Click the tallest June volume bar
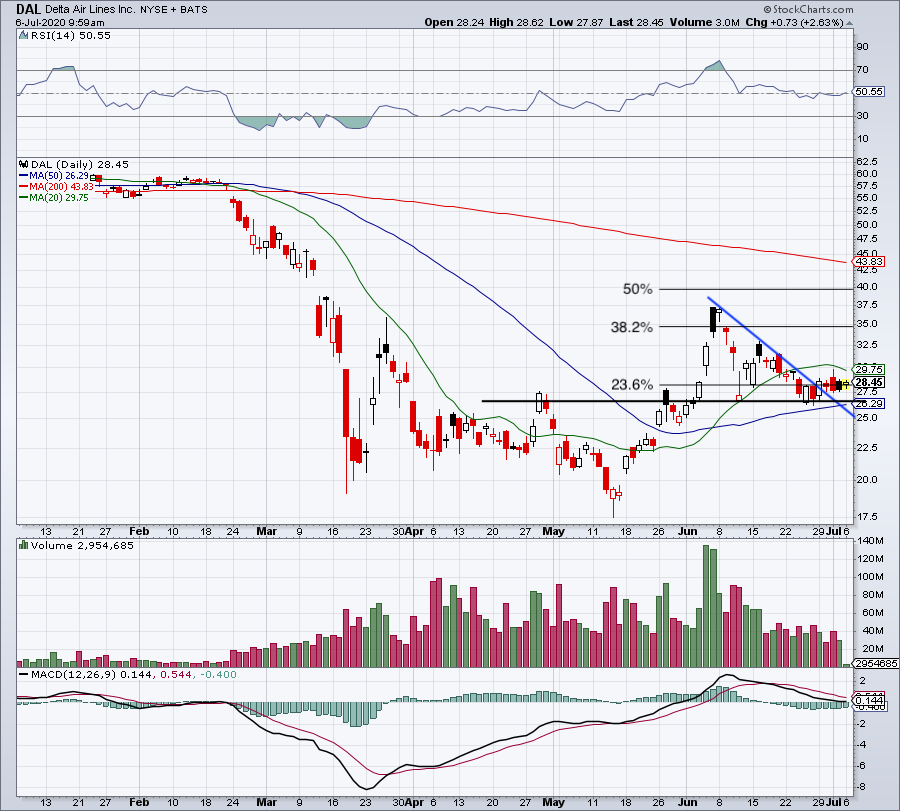This screenshot has height=811, width=900. (x=706, y=606)
